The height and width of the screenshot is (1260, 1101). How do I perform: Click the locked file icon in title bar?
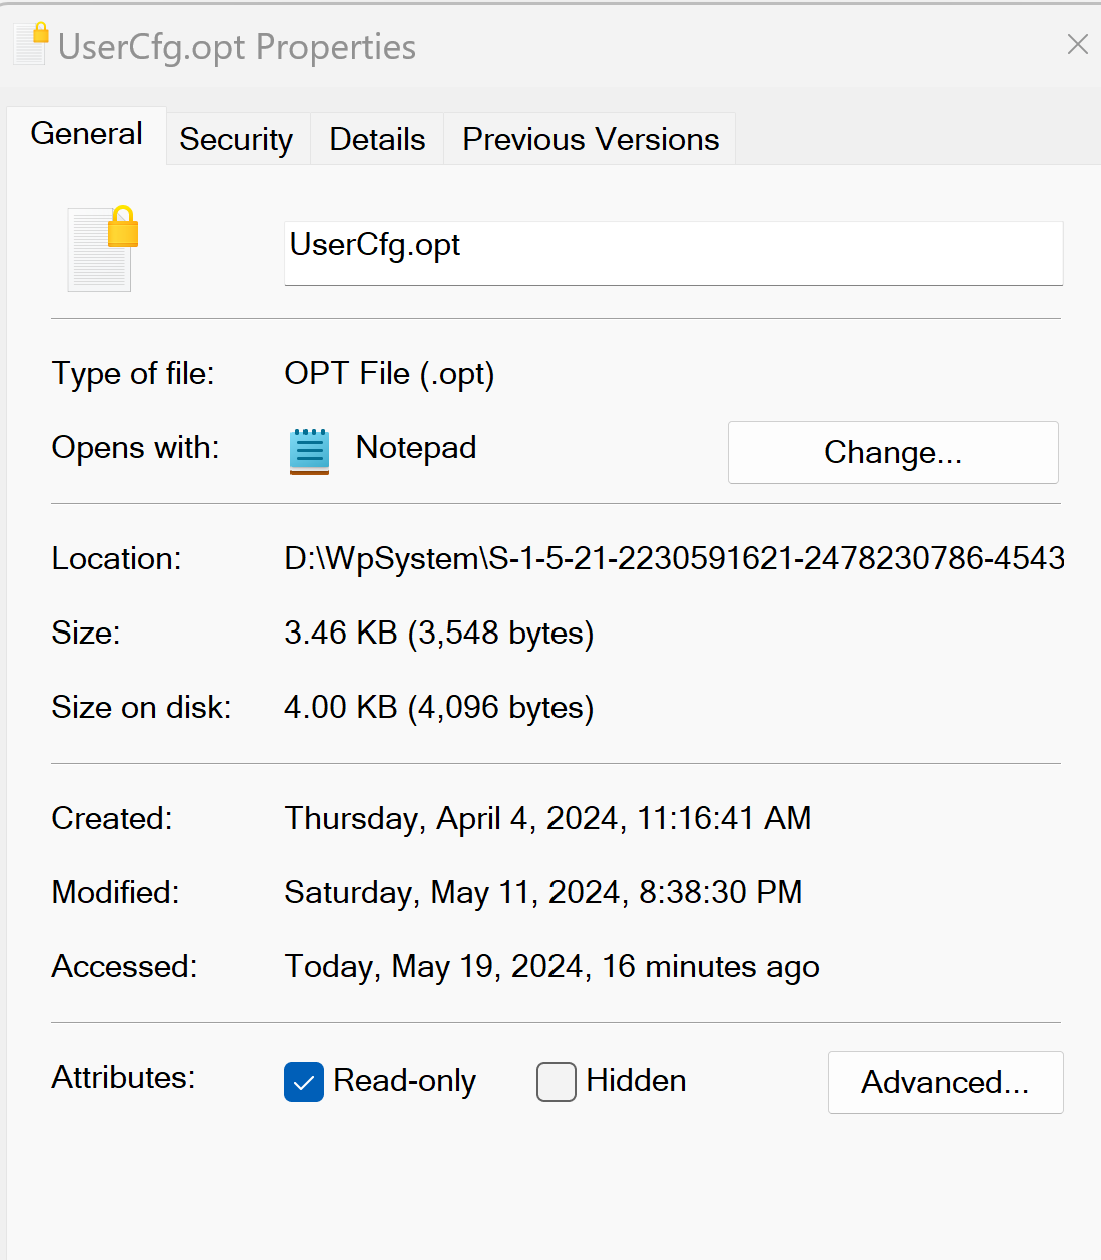click(31, 43)
